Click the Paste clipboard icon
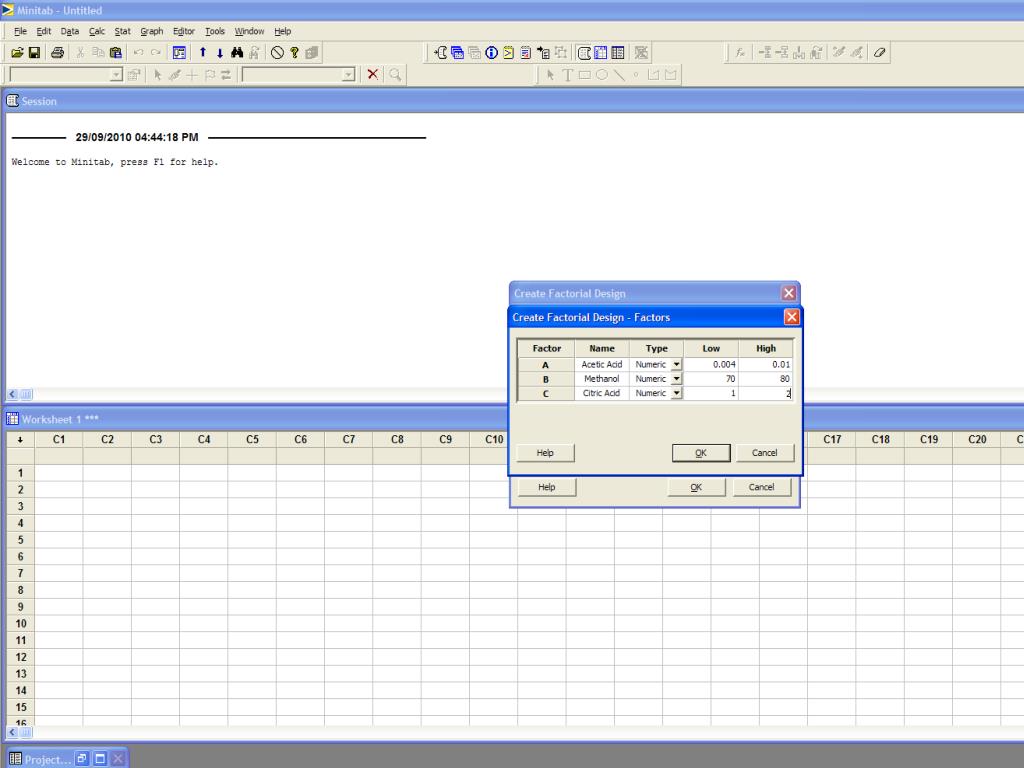 point(116,53)
